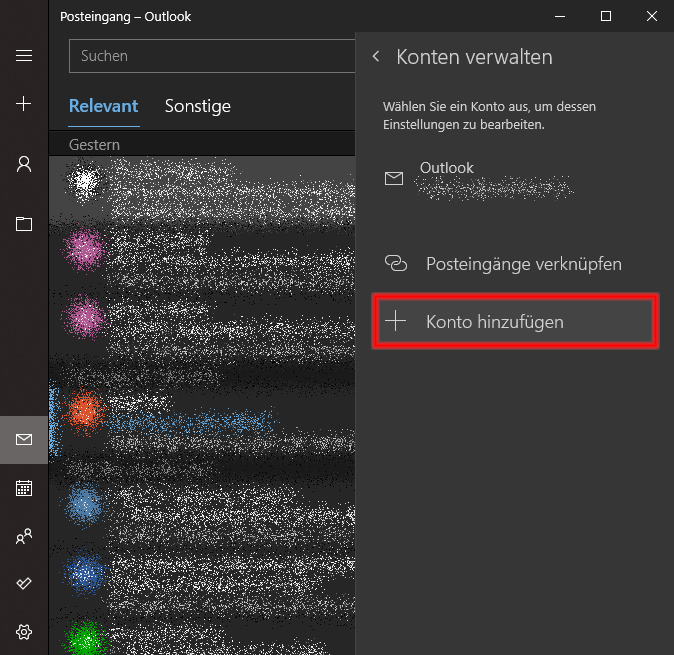Click the Gestern group header
This screenshot has width=674, height=655.
202,145
